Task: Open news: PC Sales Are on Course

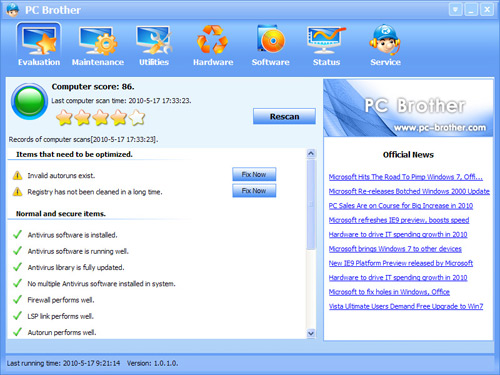Action: point(401,205)
